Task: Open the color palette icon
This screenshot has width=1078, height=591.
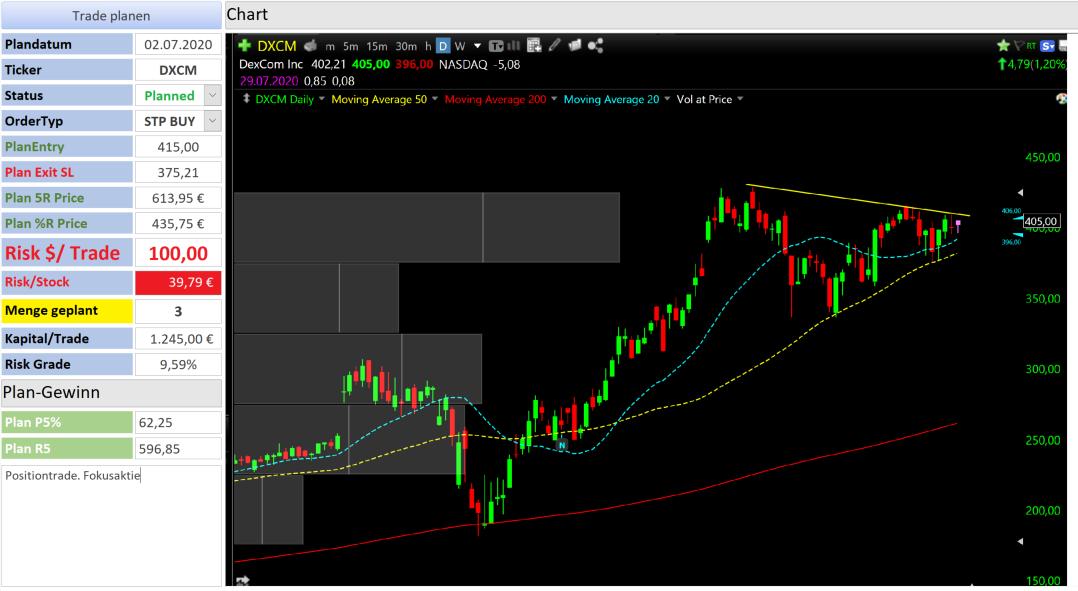Action: [x=1062, y=99]
